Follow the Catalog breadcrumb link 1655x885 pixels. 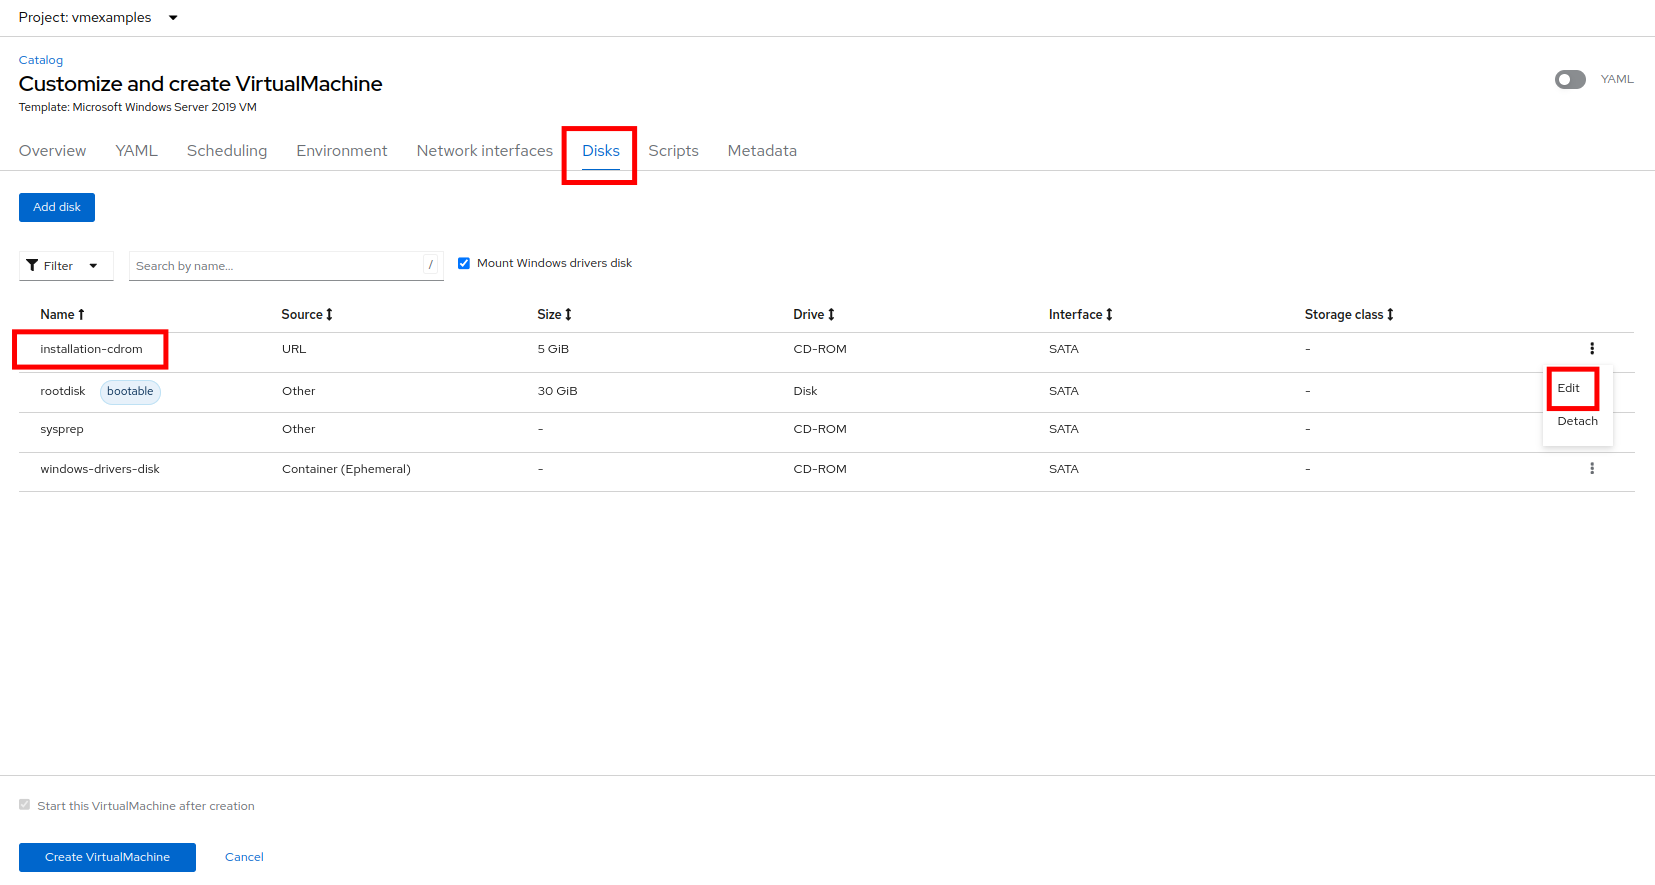pos(41,60)
